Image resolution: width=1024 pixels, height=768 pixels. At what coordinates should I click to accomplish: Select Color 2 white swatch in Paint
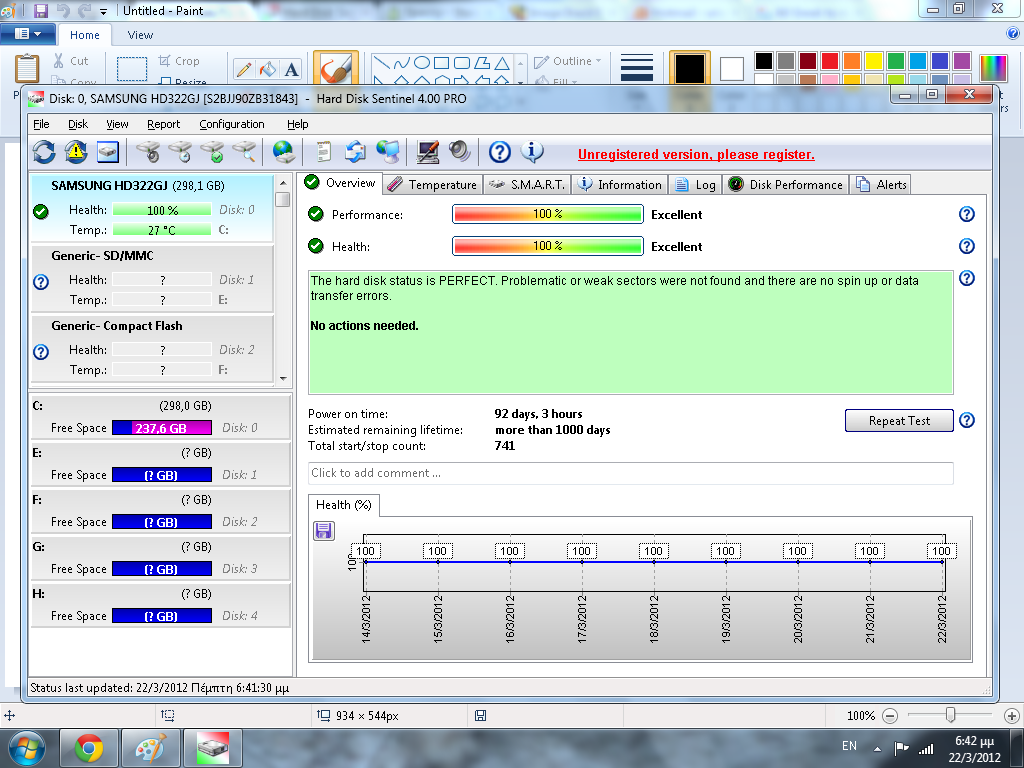click(x=731, y=69)
